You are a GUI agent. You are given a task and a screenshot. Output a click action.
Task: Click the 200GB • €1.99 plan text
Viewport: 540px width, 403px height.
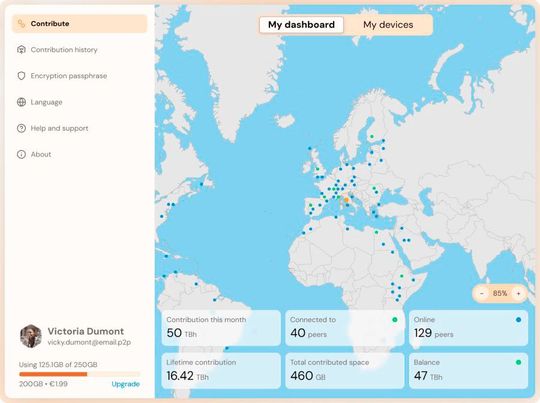(43, 384)
